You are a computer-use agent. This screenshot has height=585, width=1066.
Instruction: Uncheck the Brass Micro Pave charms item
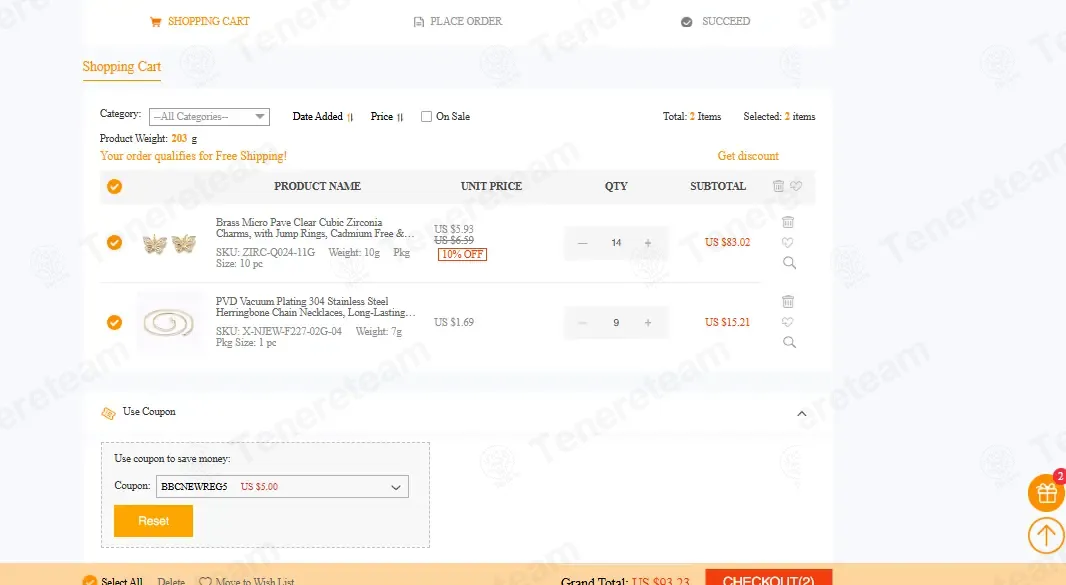pos(114,243)
